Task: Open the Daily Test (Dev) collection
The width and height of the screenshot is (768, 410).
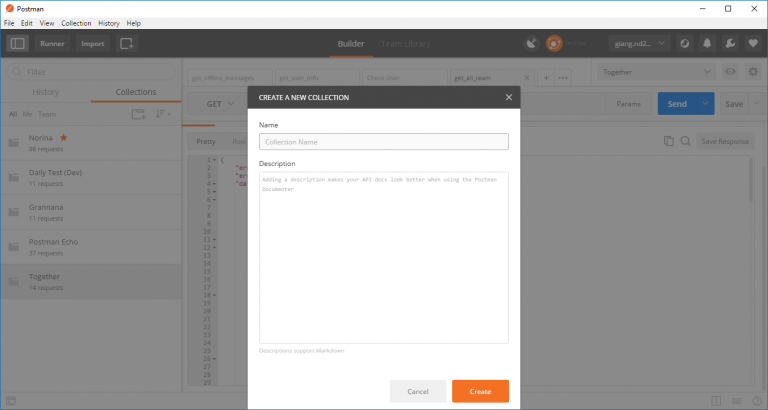Action: [x=91, y=177]
